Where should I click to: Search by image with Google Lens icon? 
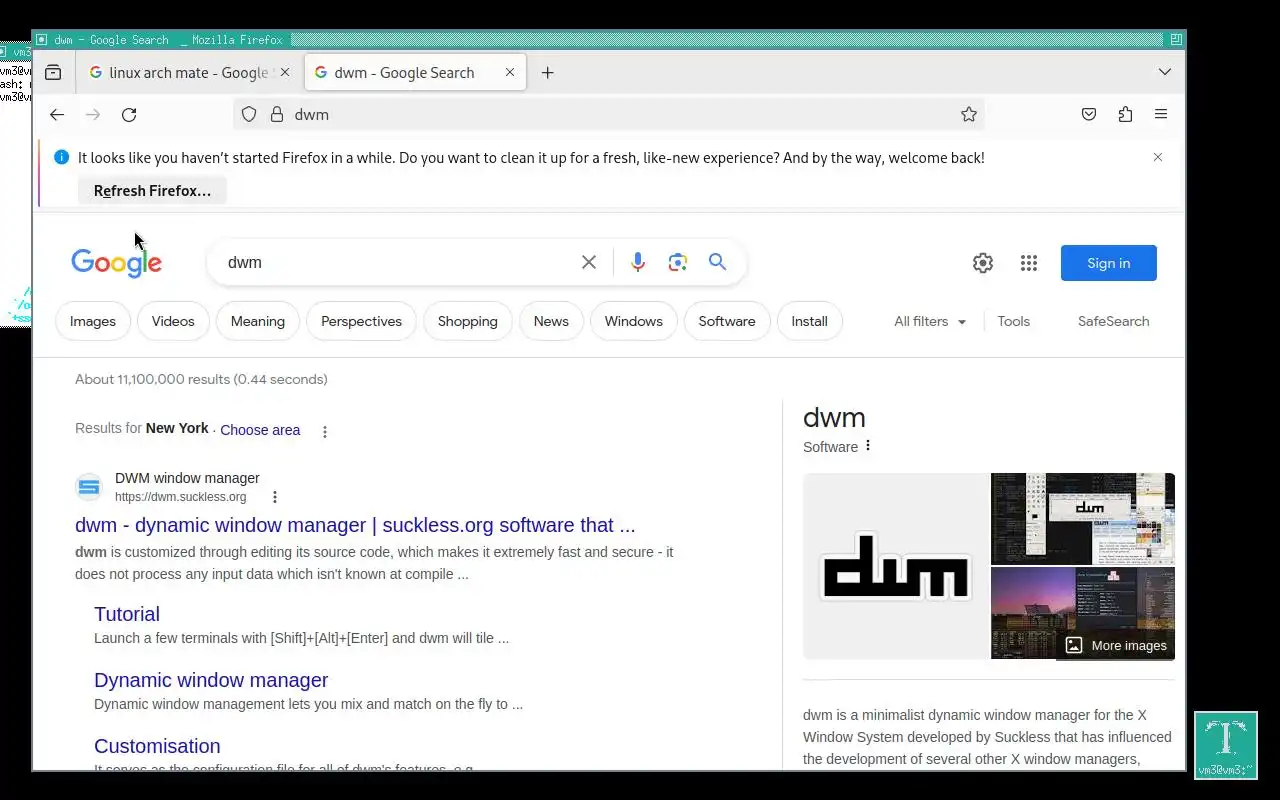click(x=678, y=262)
